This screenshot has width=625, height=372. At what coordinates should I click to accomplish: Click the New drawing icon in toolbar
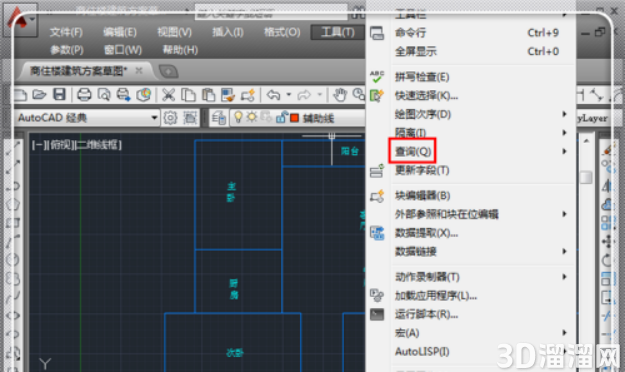pos(20,95)
